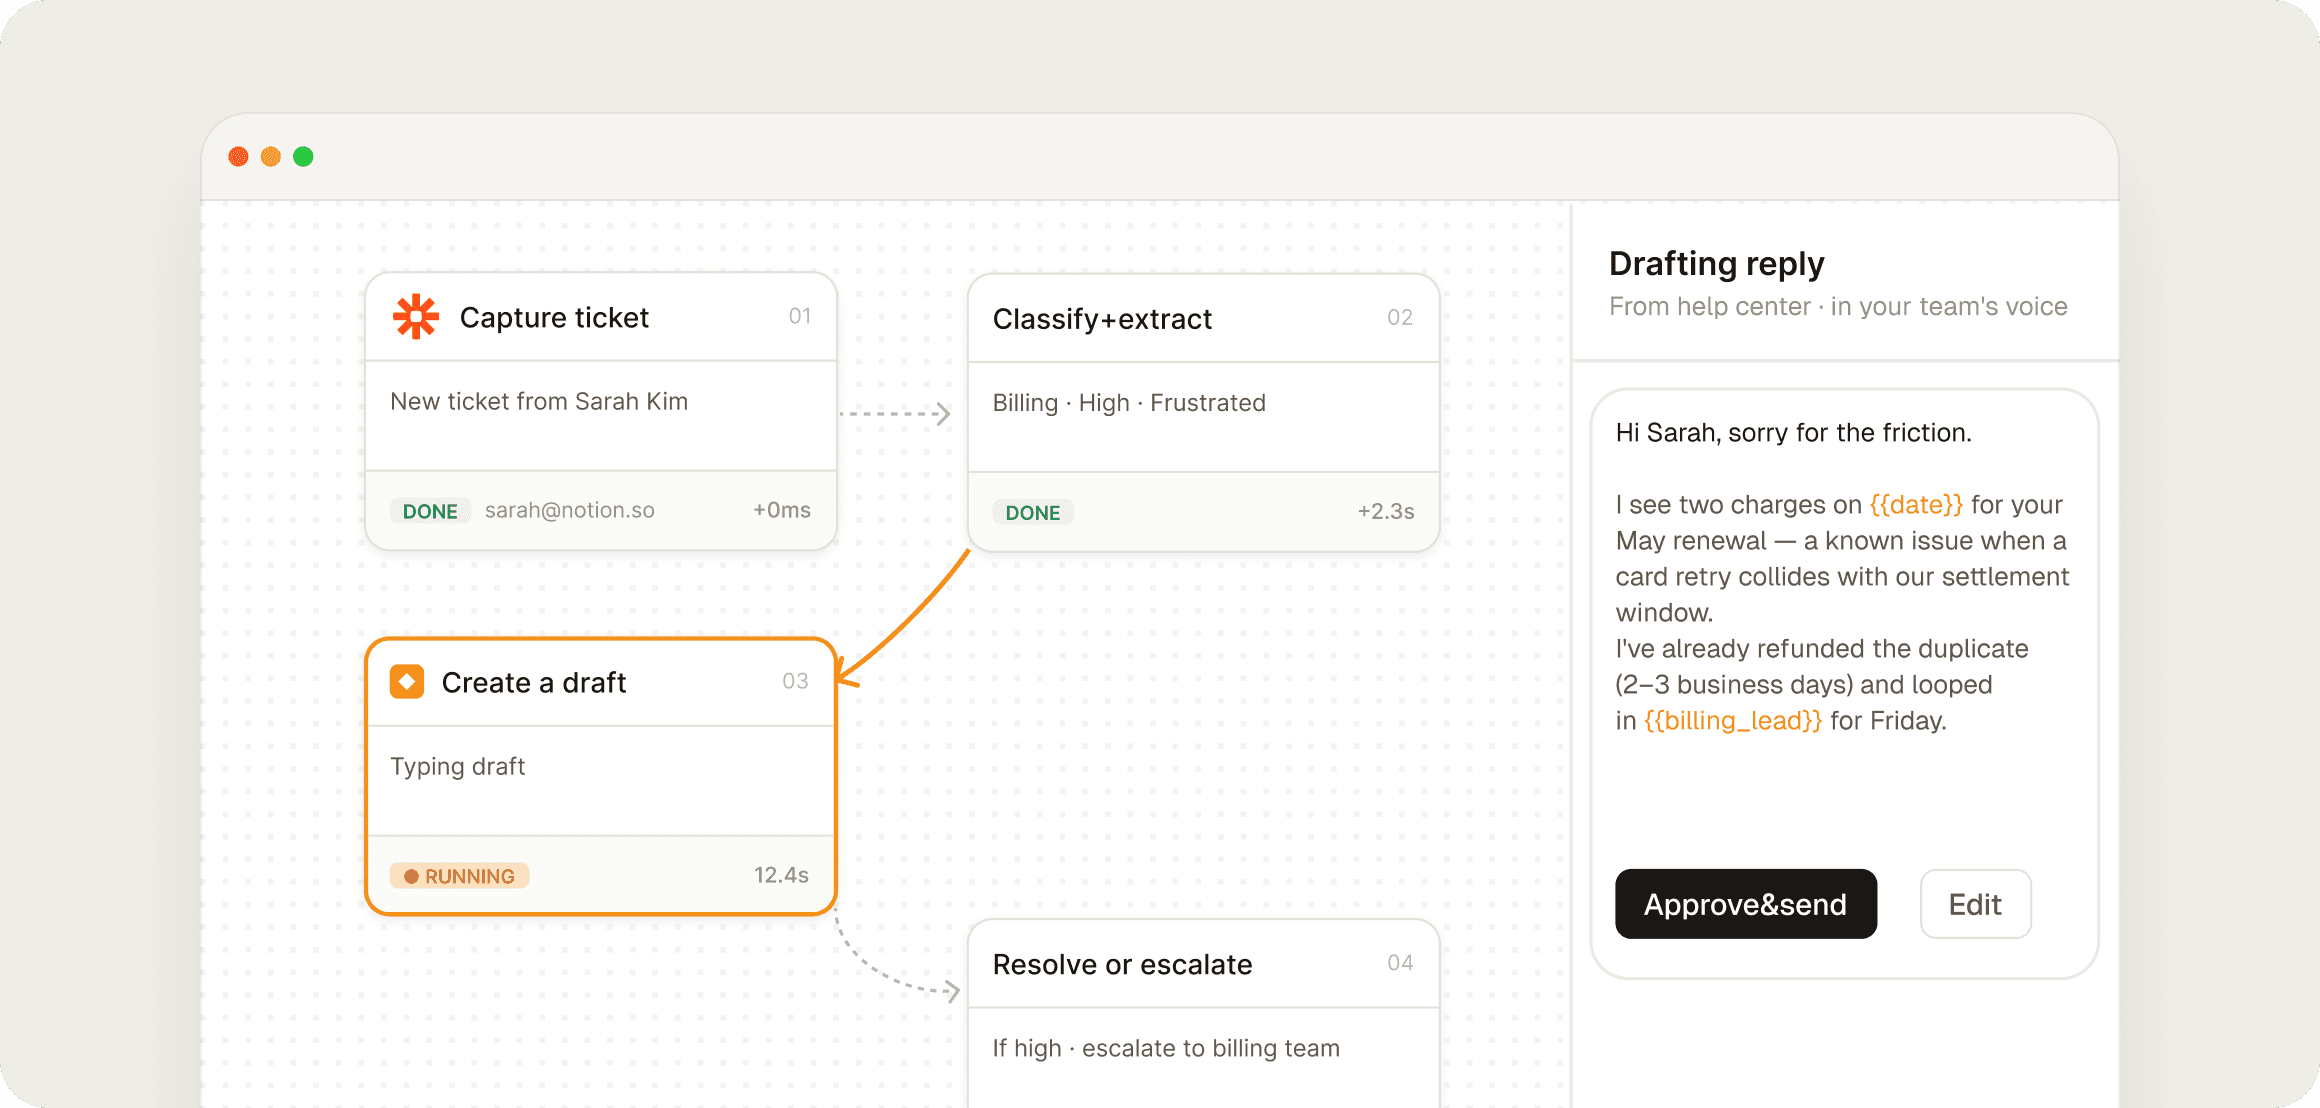Click 'Billing · High · Frustrated' text
2320x1108 pixels.
pyautogui.click(x=1129, y=403)
